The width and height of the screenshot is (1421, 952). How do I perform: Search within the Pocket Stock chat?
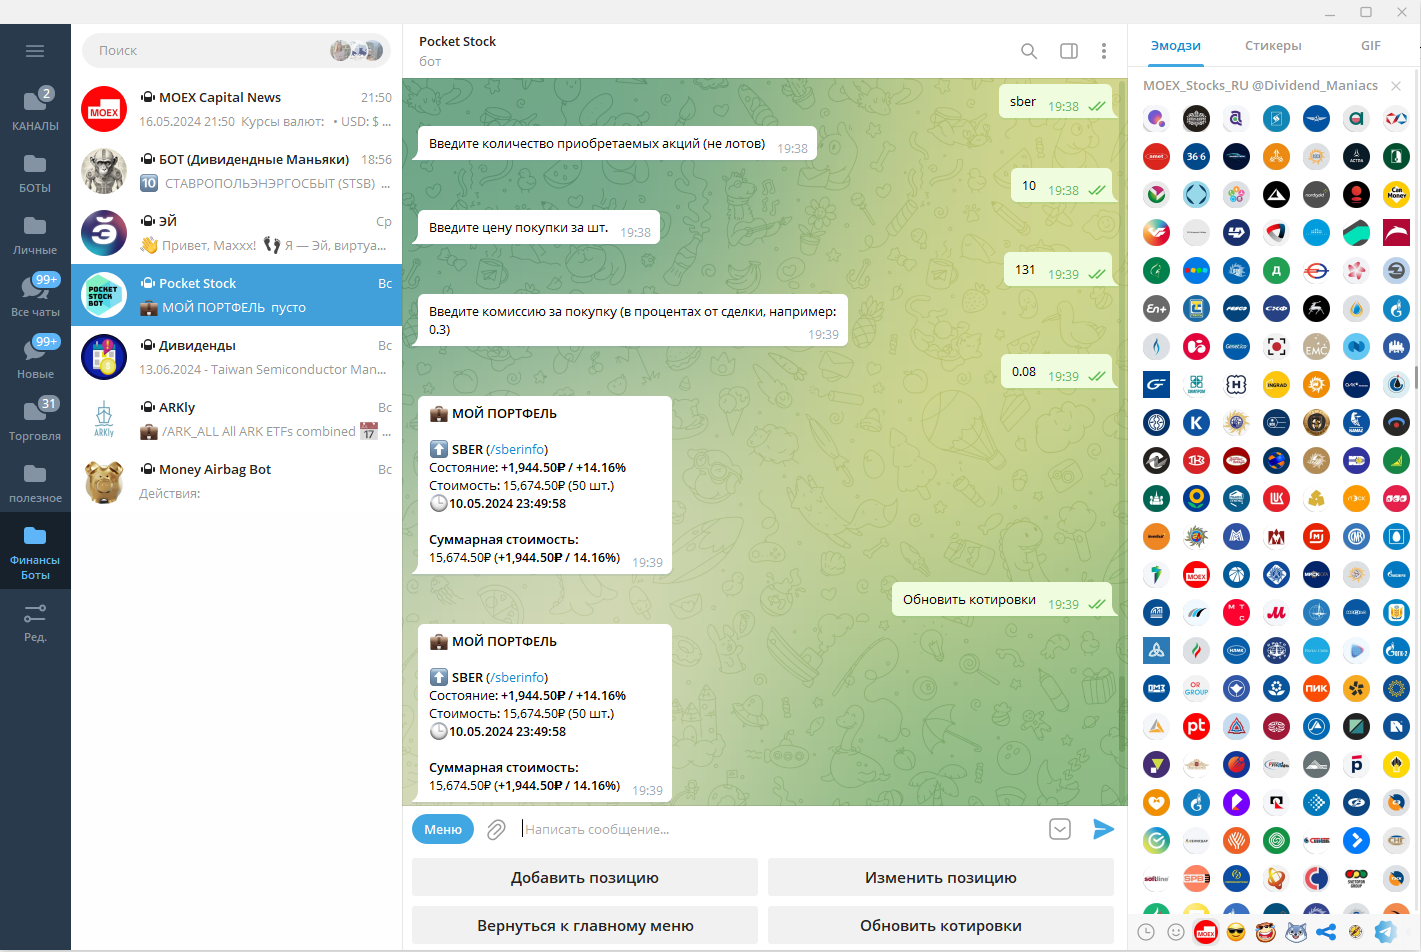point(1029,51)
